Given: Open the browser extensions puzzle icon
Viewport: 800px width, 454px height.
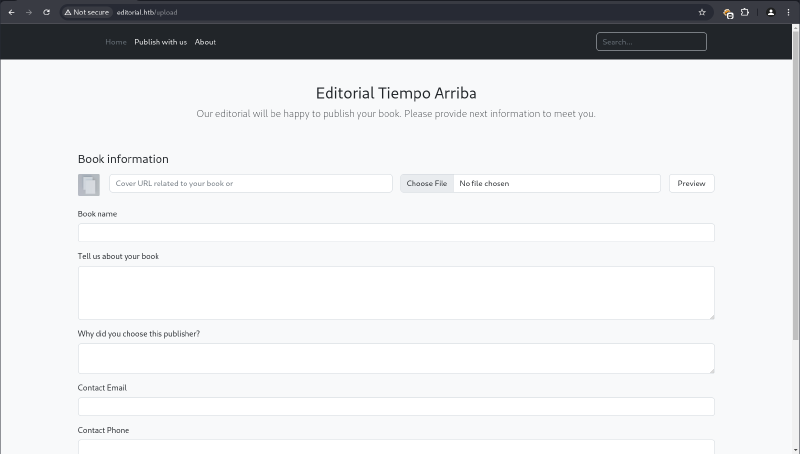Looking at the screenshot, I should (745, 12).
